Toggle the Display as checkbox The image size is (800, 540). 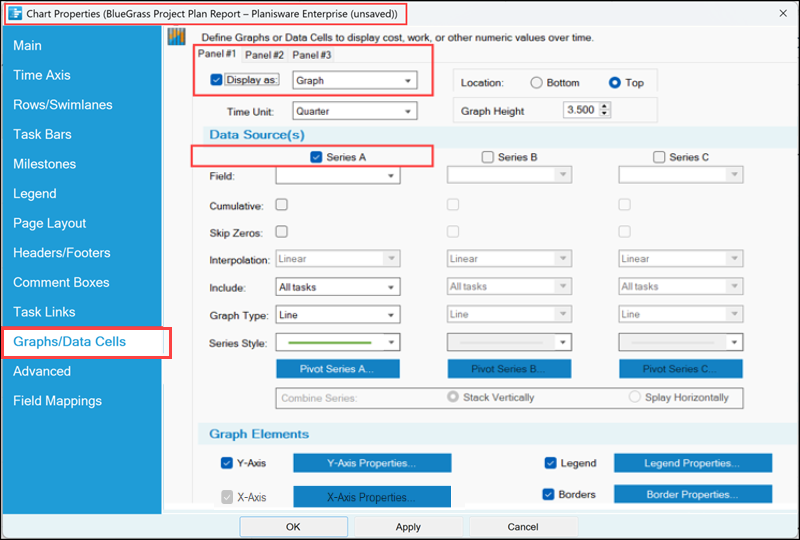point(216,80)
